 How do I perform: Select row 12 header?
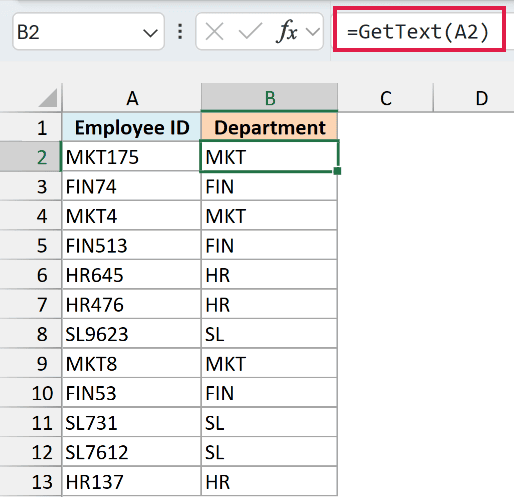coord(31,452)
